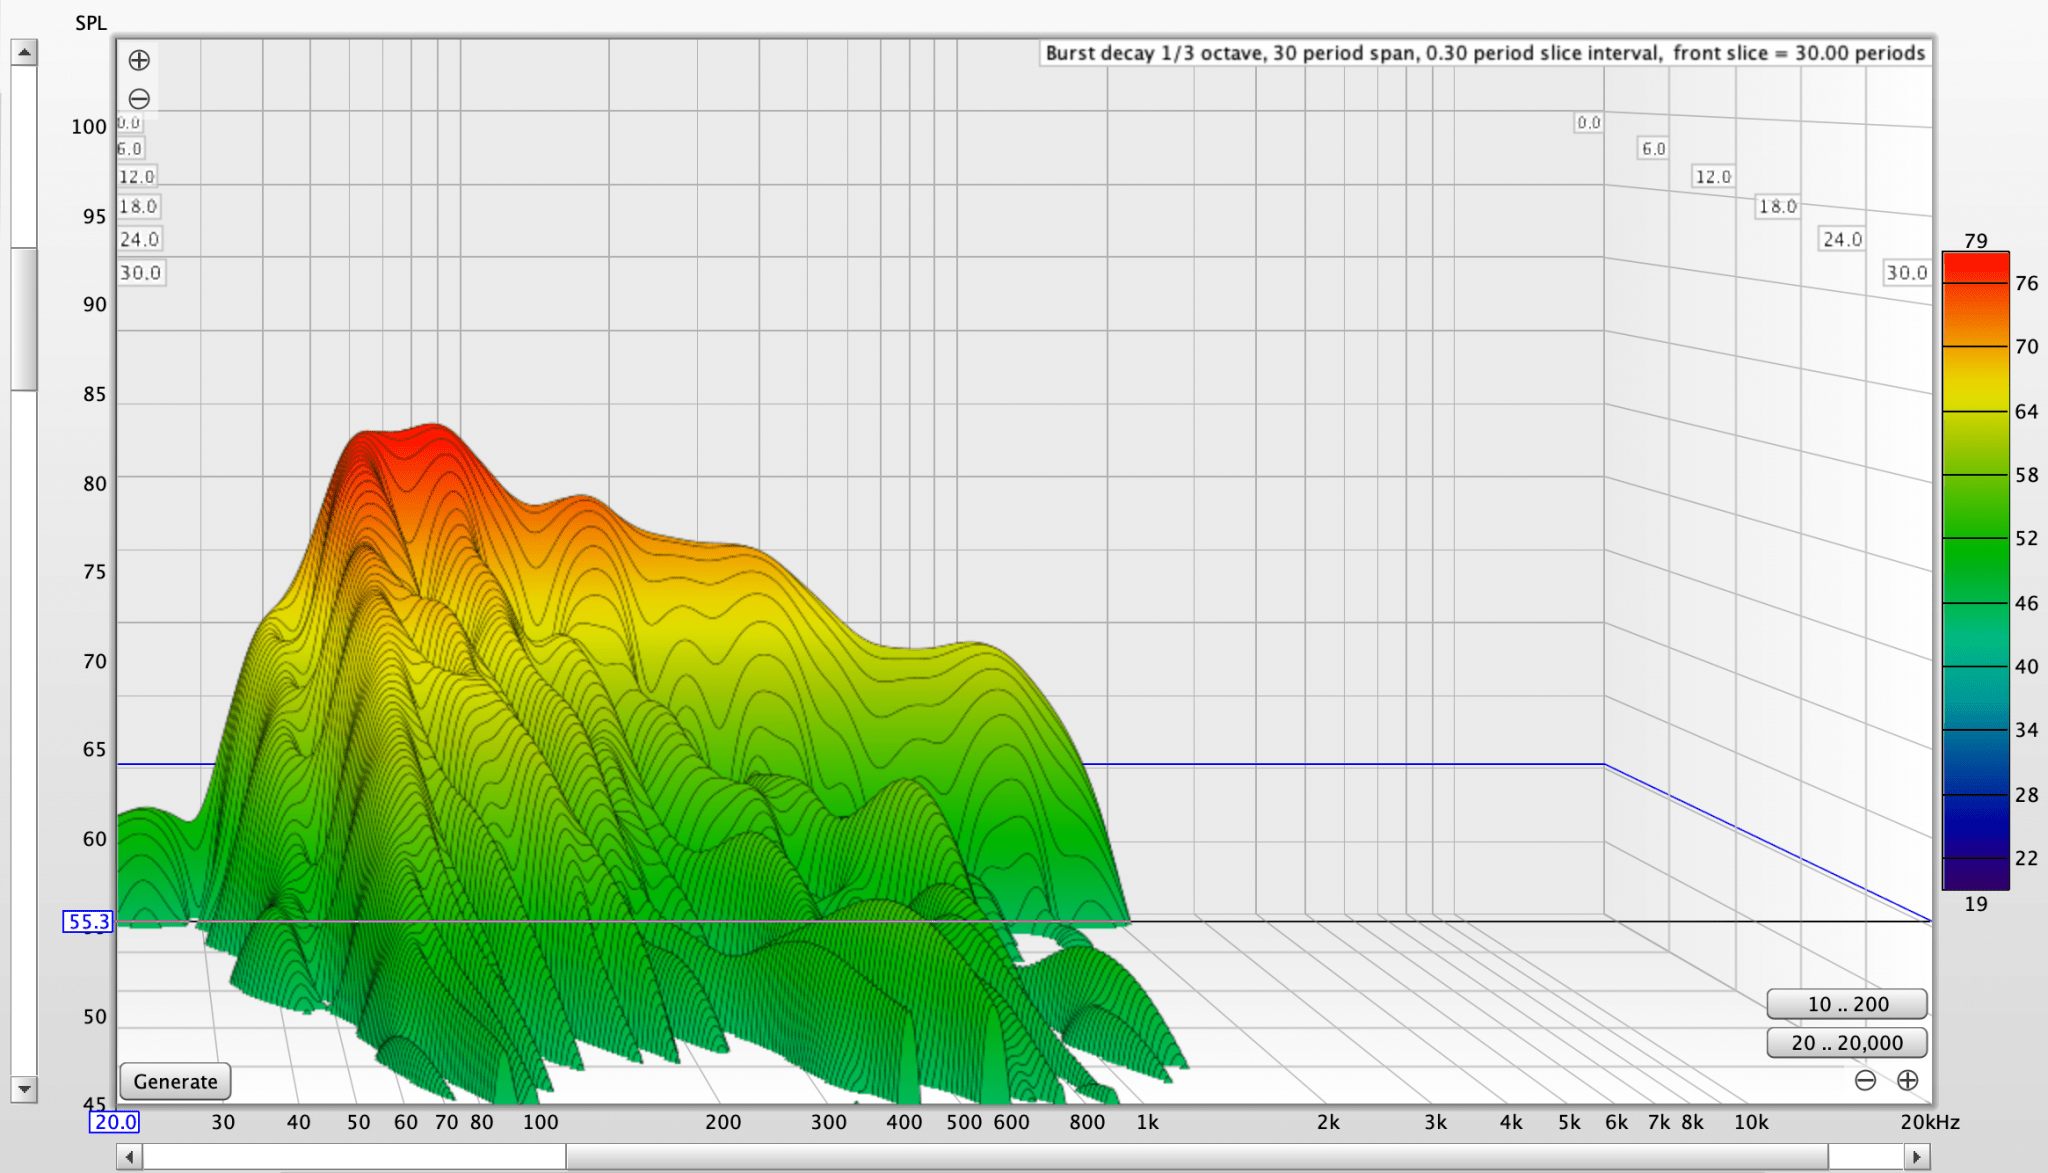Click the right 30.0 period label
The image size is (2048, 1173).
point(1906,272)
